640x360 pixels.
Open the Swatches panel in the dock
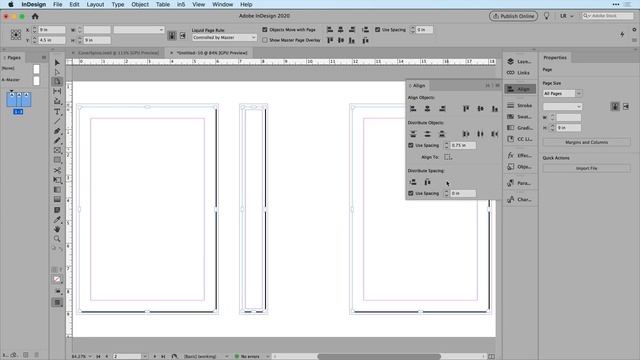(x=520, y=117)
